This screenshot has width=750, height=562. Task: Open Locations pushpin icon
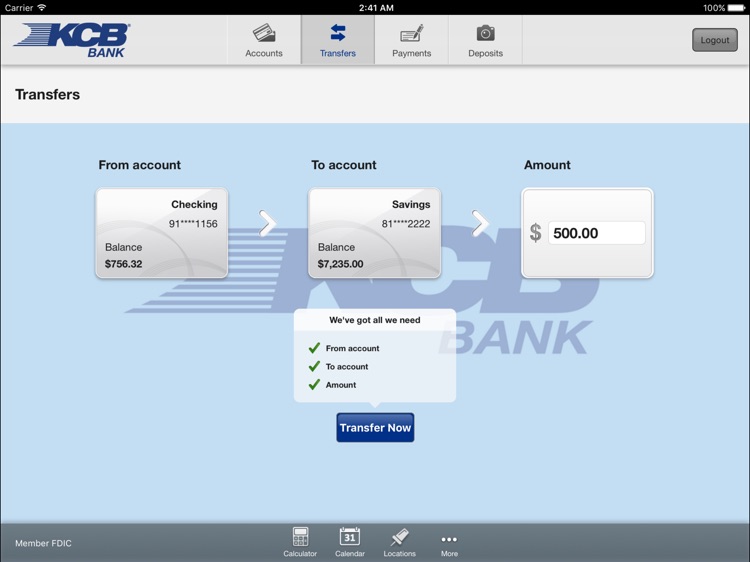(399, 537)
